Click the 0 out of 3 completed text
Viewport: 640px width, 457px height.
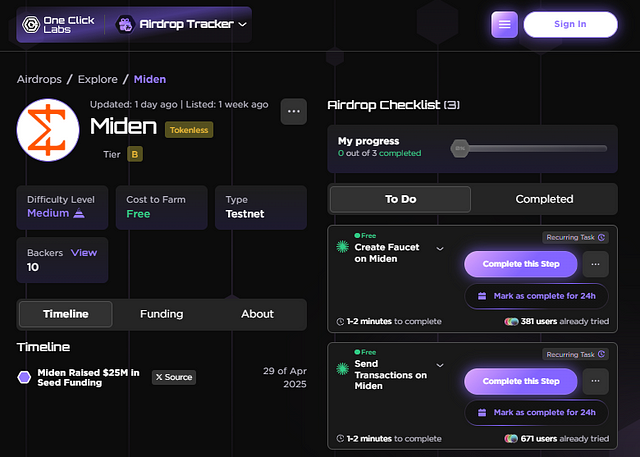379,153
